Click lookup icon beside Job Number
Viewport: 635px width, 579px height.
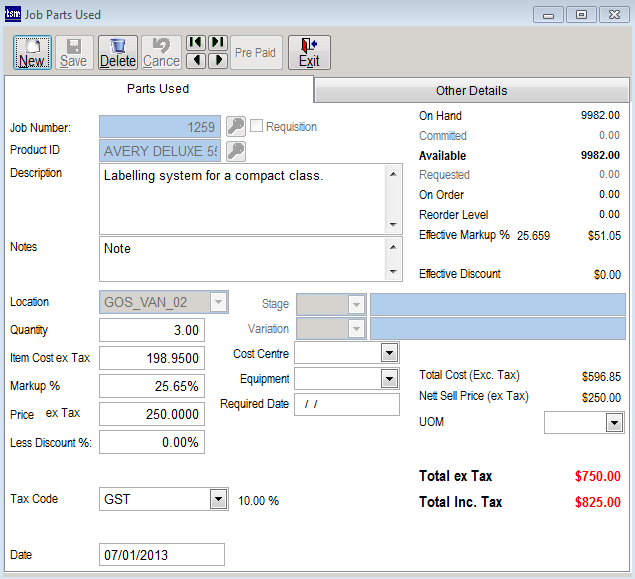tap(235, 126)
